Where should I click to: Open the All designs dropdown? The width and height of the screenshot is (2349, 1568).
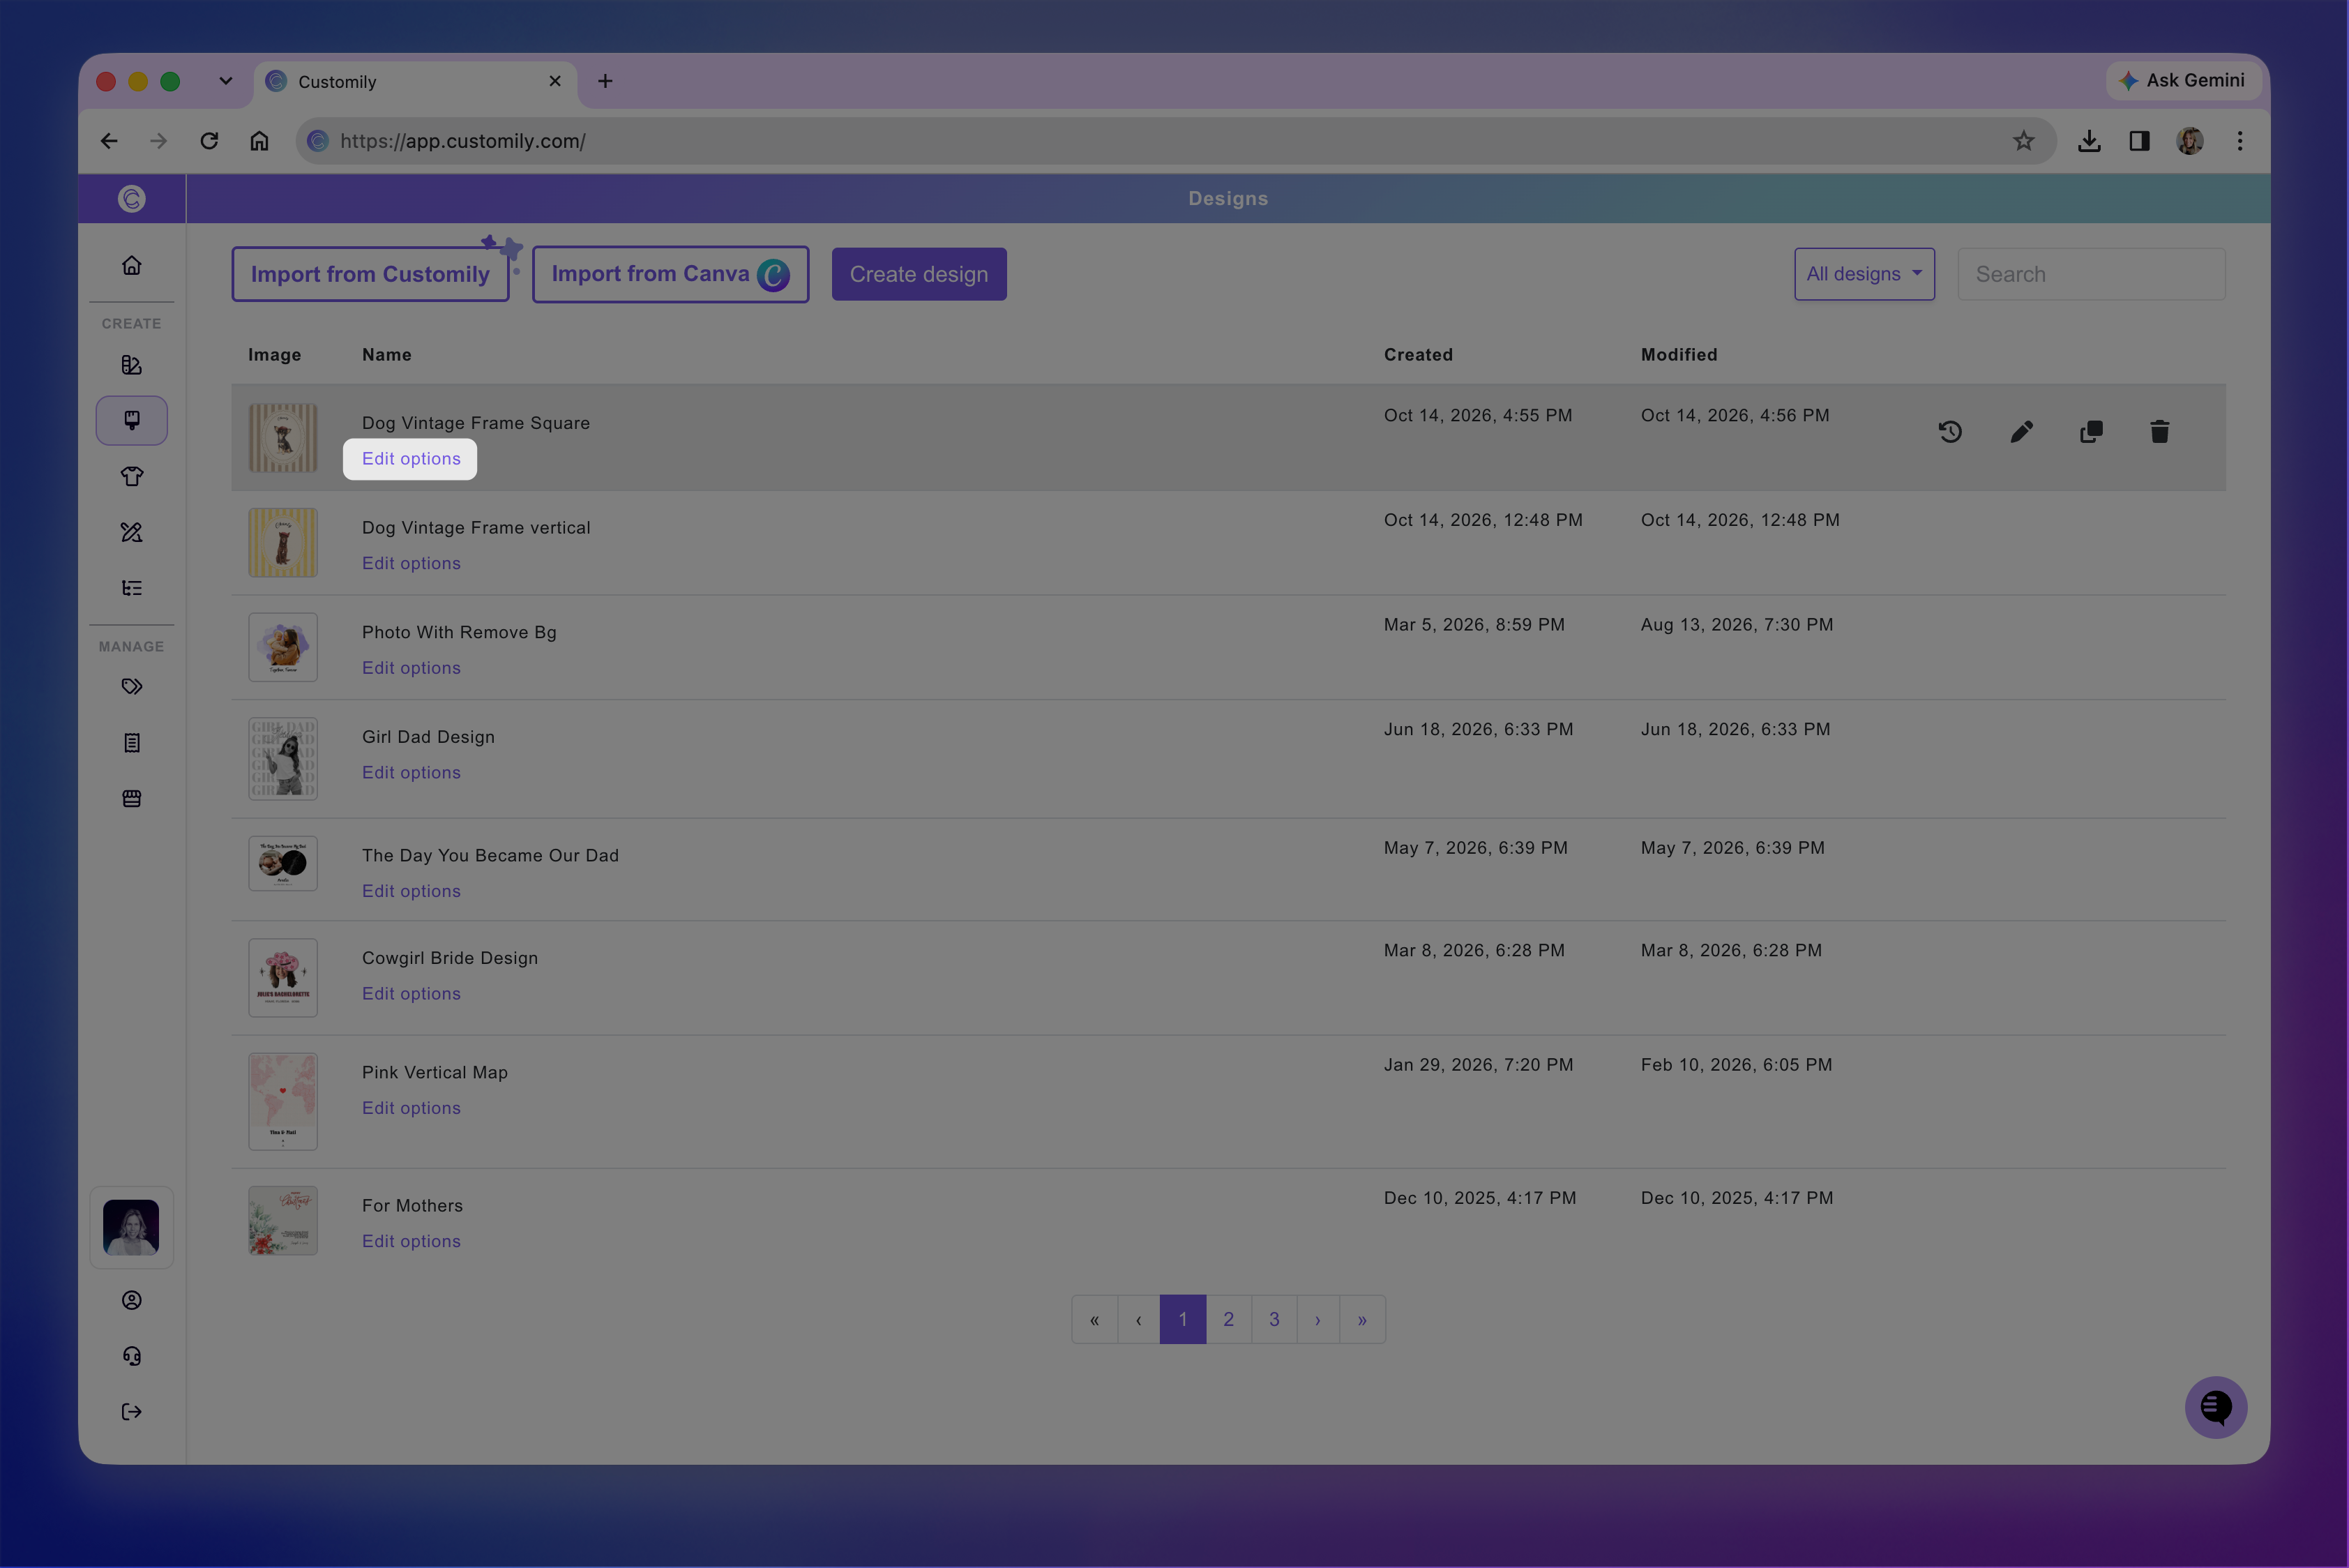point(1864,274)
